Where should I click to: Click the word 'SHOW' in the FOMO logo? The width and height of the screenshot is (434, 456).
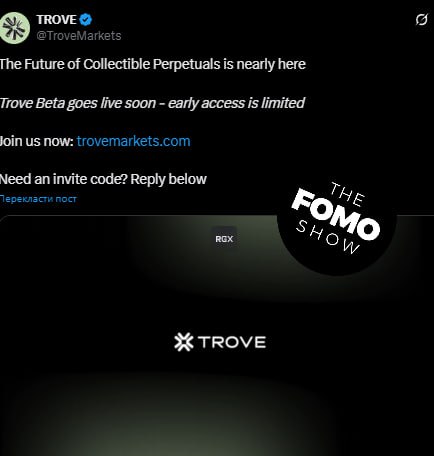point(328,237)
